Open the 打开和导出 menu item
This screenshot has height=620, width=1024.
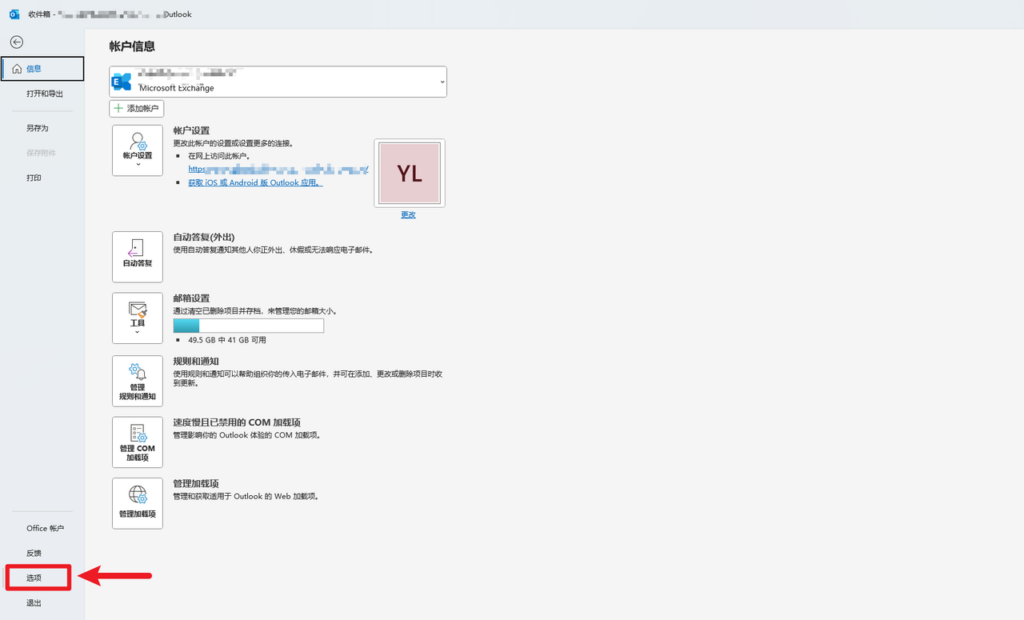45,94
